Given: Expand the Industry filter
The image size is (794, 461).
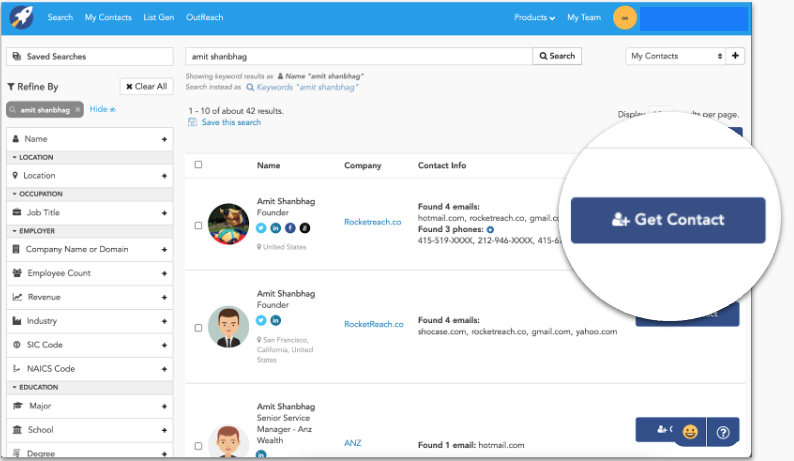Looking at the screenshot, I should pos(90,321).
